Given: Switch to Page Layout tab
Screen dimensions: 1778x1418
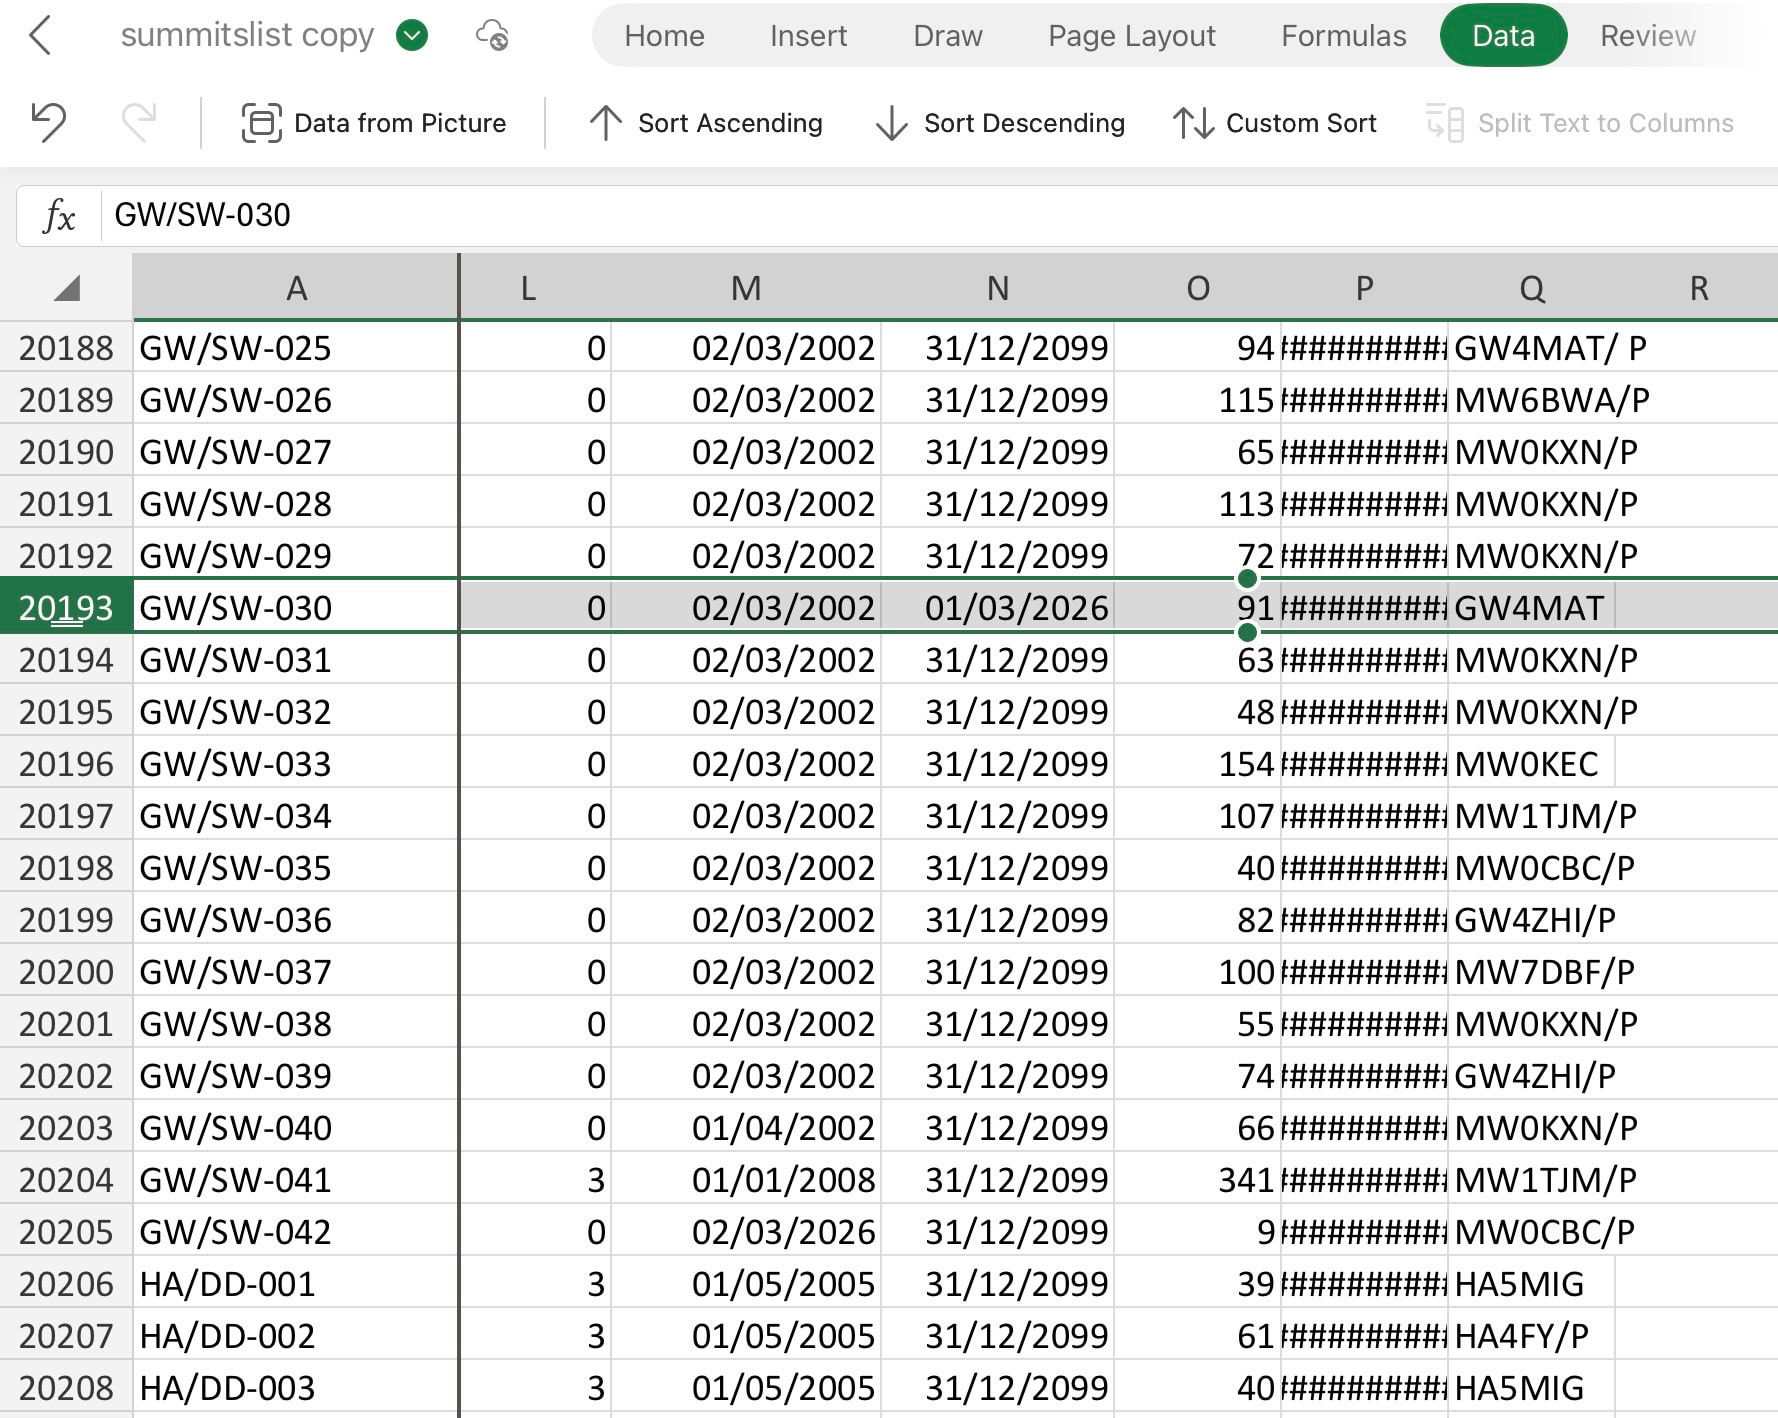Looking at the screenshot, I should 1132,36.
